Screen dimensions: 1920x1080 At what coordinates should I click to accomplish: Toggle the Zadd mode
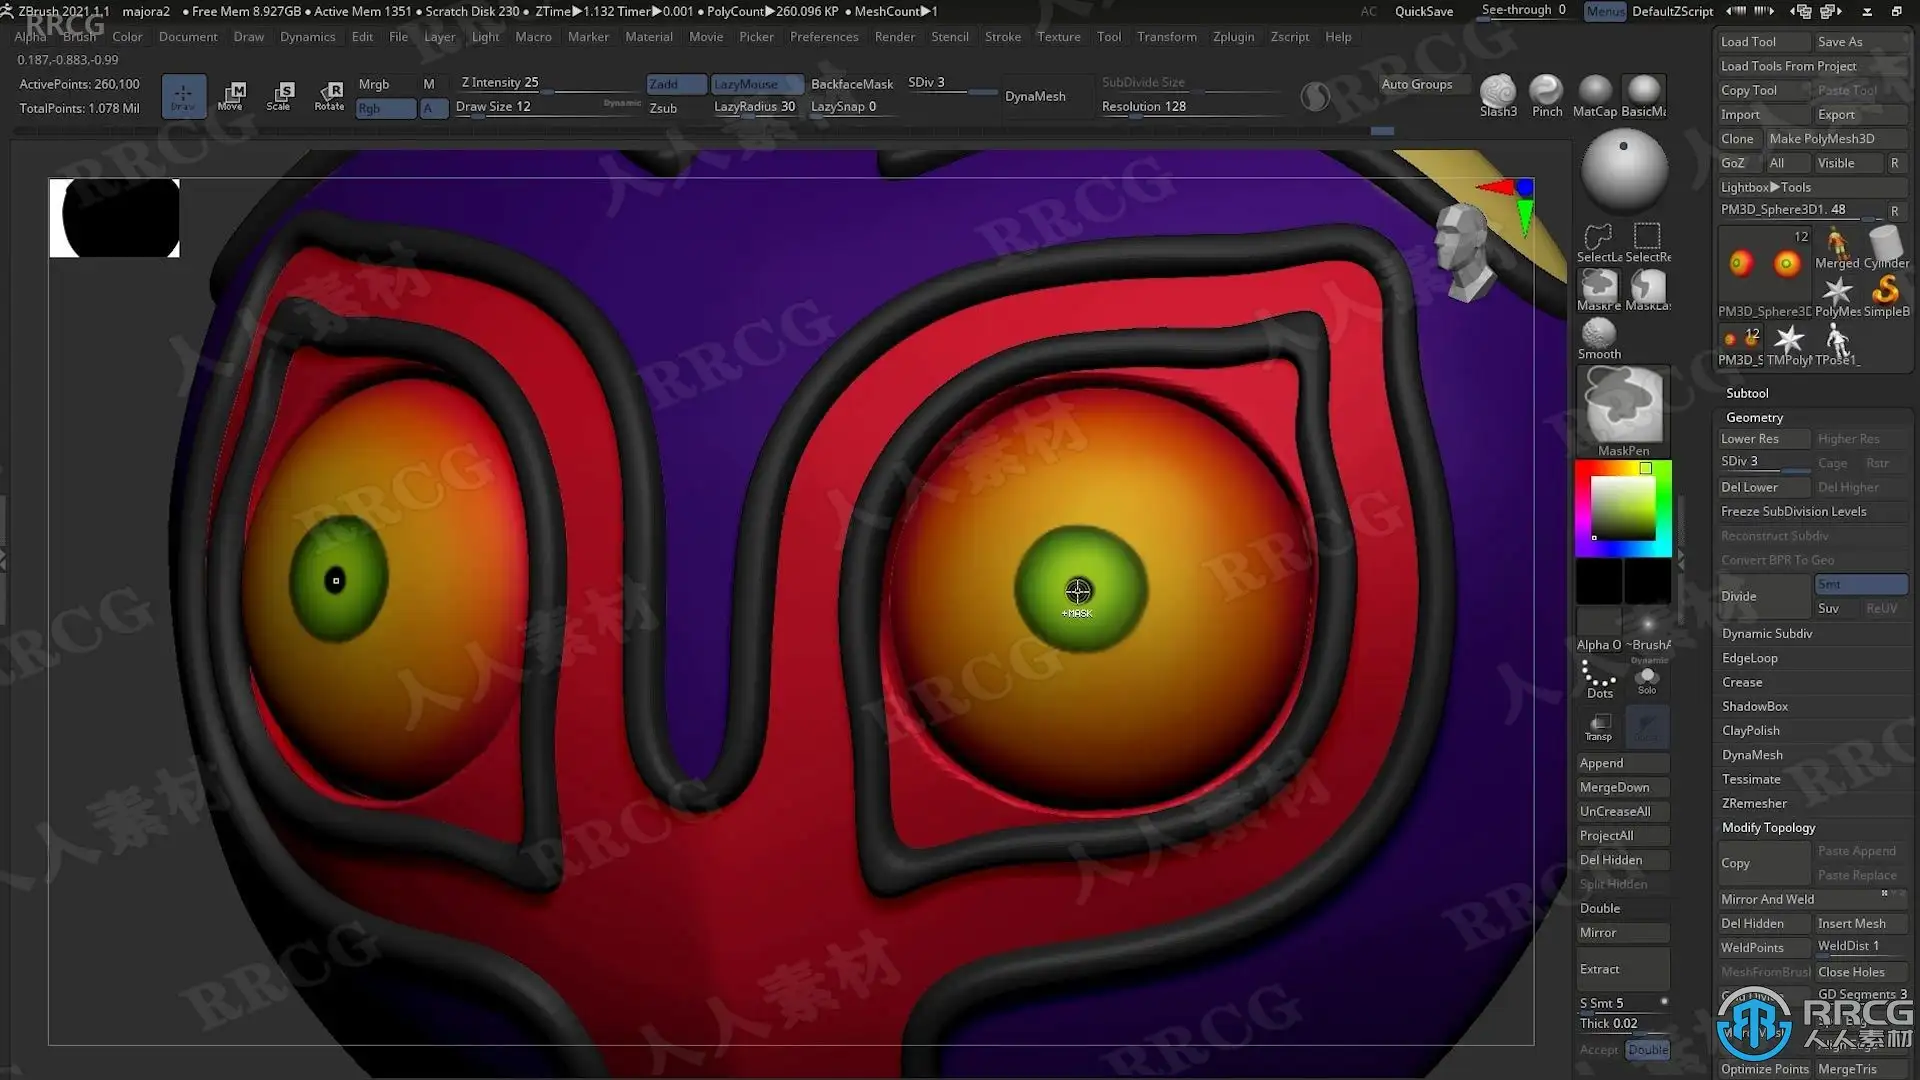pyautogui.click(x=676, y=84)
